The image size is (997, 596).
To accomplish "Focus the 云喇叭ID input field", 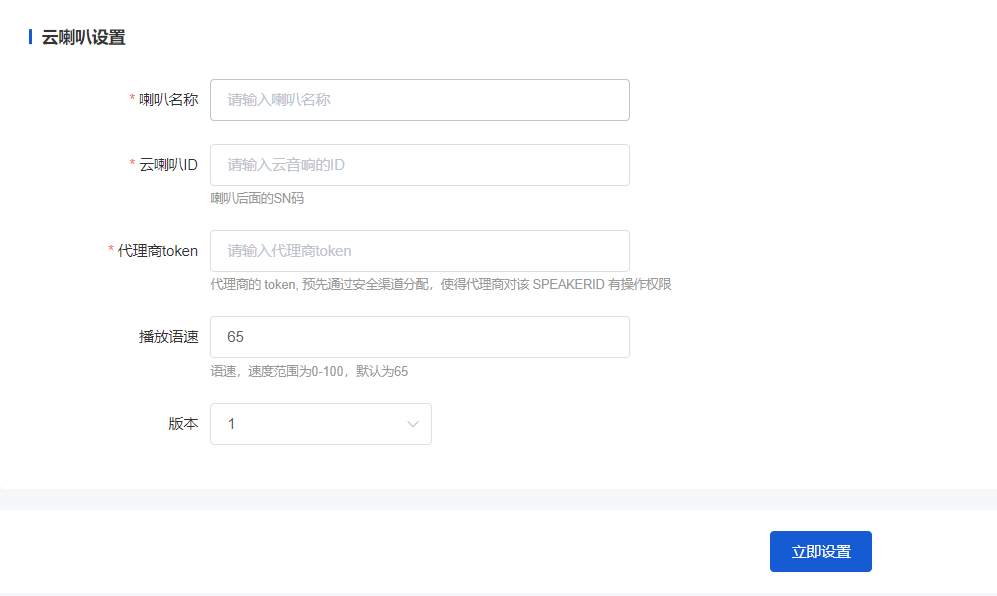I will 420,165.
